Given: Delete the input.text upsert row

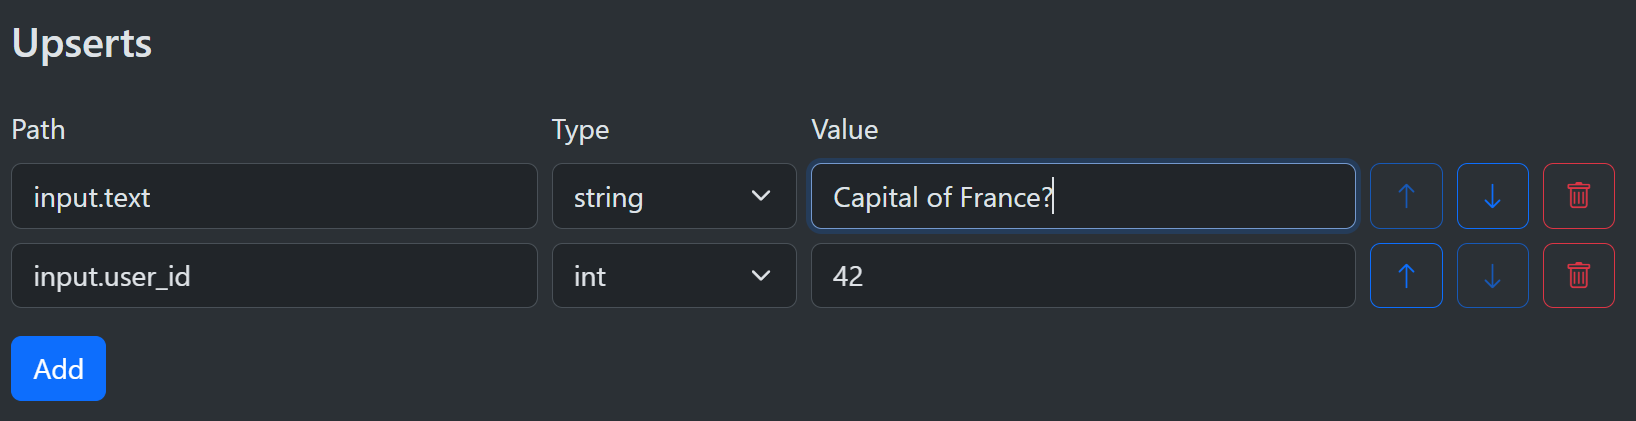Looking at the screenshot, I should click(x=1578, y=196).
